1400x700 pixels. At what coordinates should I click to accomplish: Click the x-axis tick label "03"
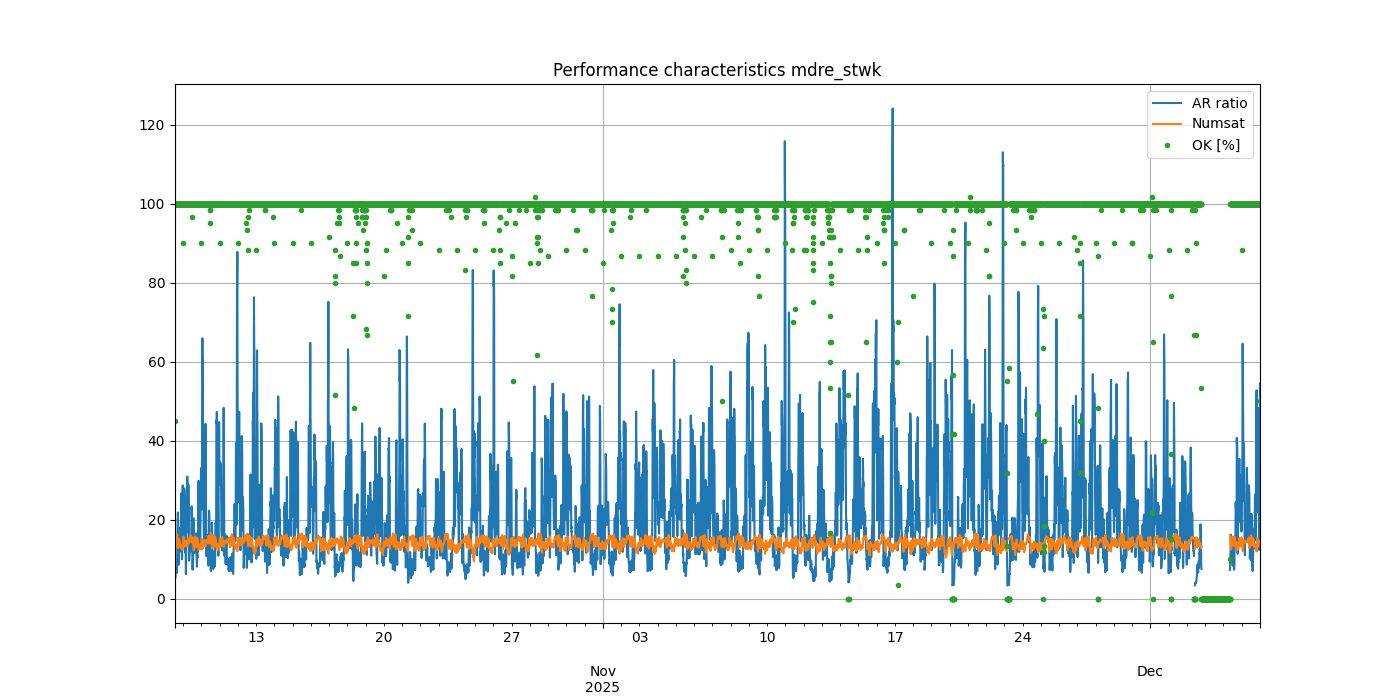(639, 638)
